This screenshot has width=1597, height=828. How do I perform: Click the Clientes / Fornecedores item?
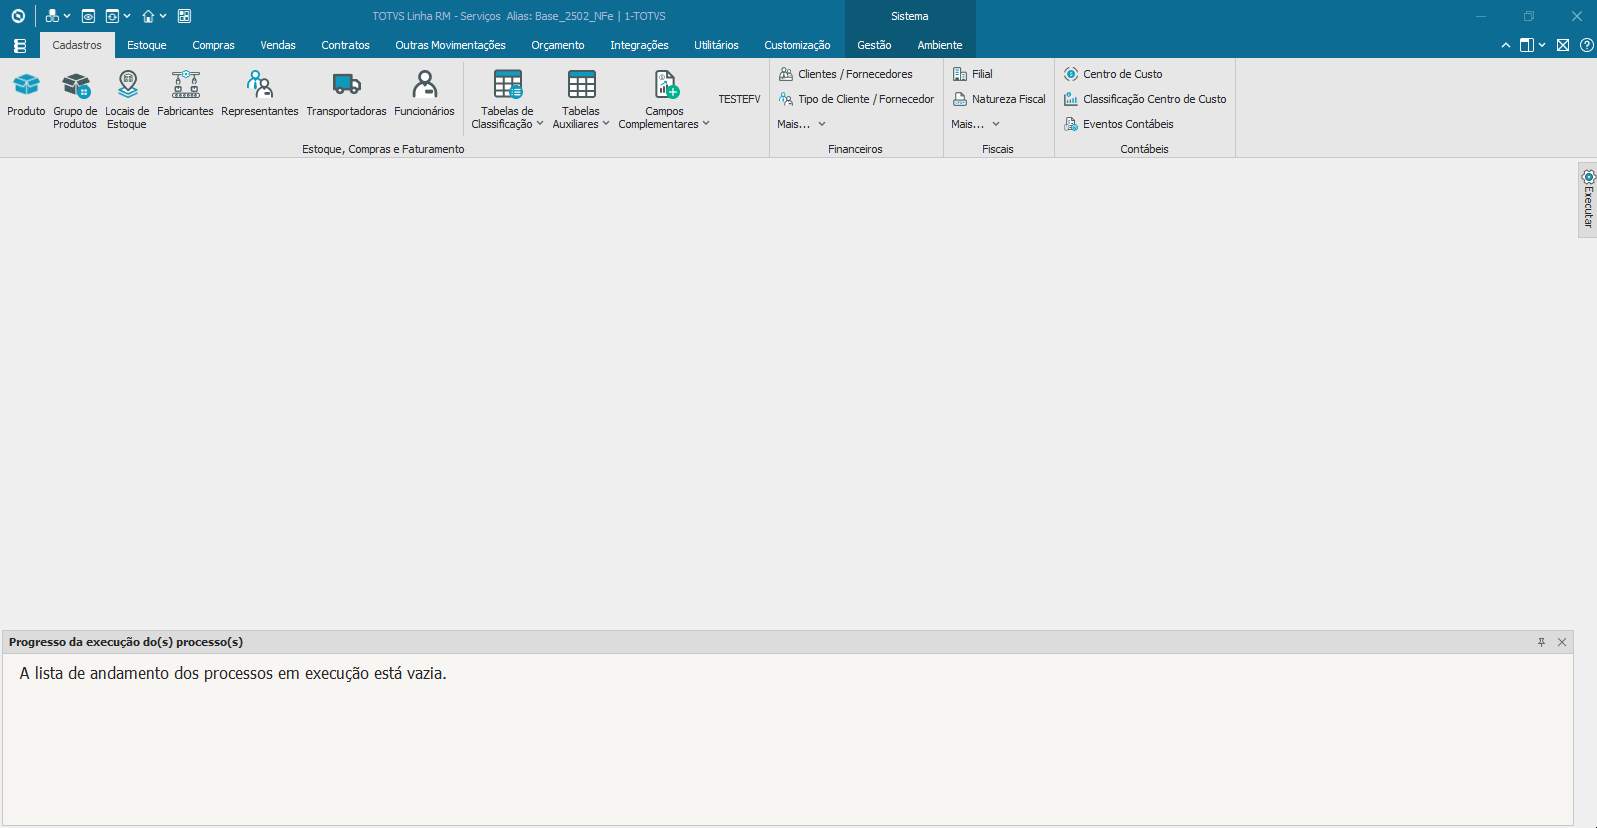click(846, 74)
